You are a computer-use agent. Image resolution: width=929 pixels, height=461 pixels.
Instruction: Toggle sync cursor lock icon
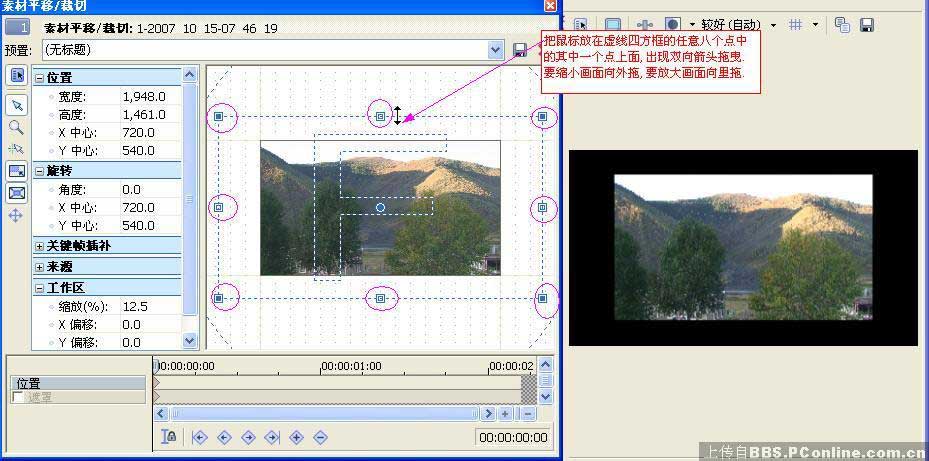point(169,437)
